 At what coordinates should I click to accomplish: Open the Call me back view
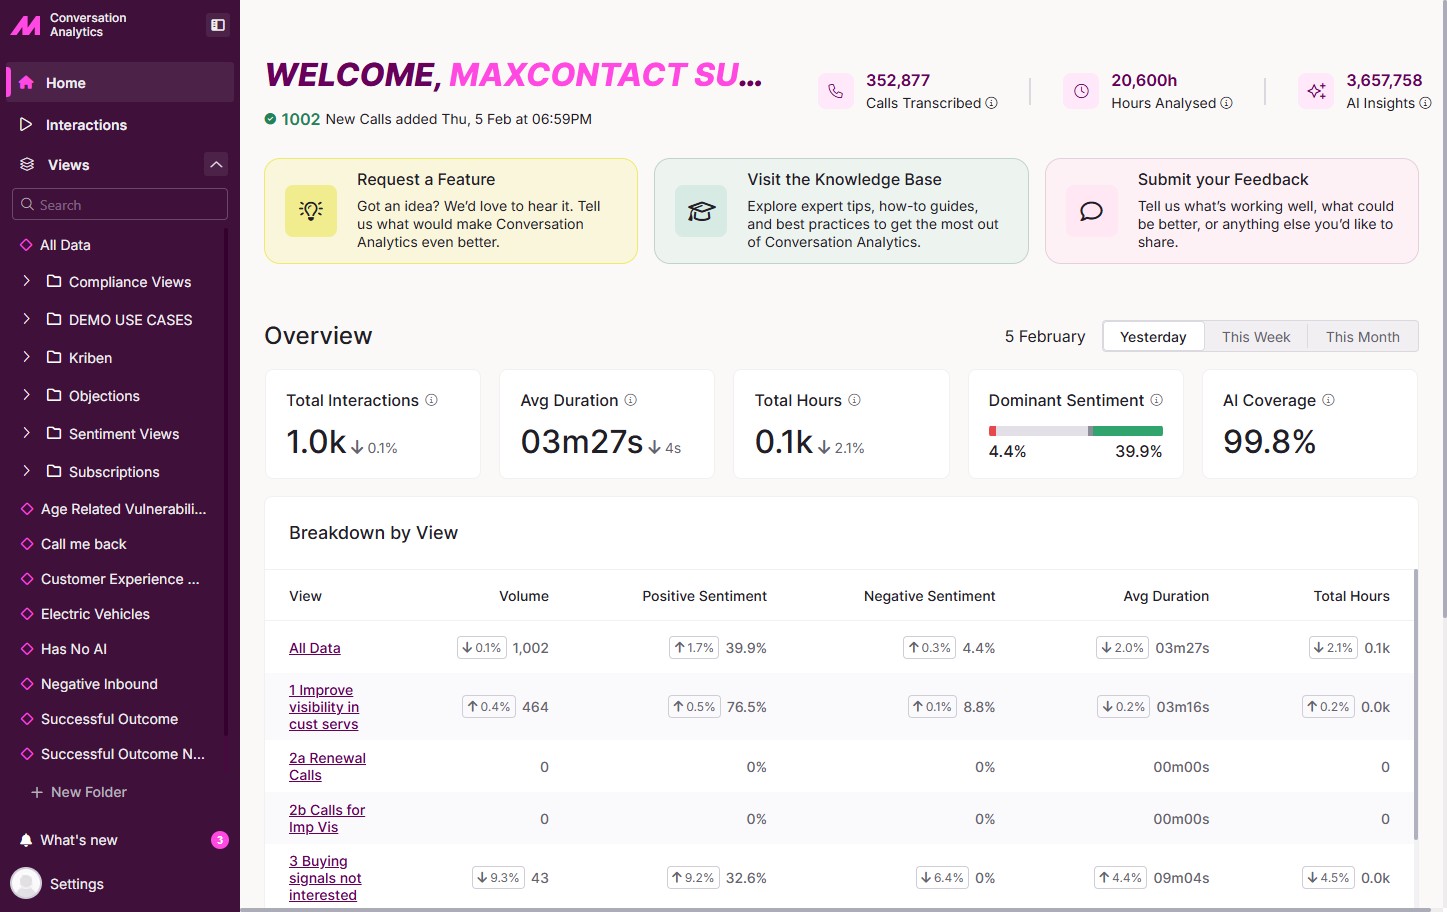coord(83,544)
